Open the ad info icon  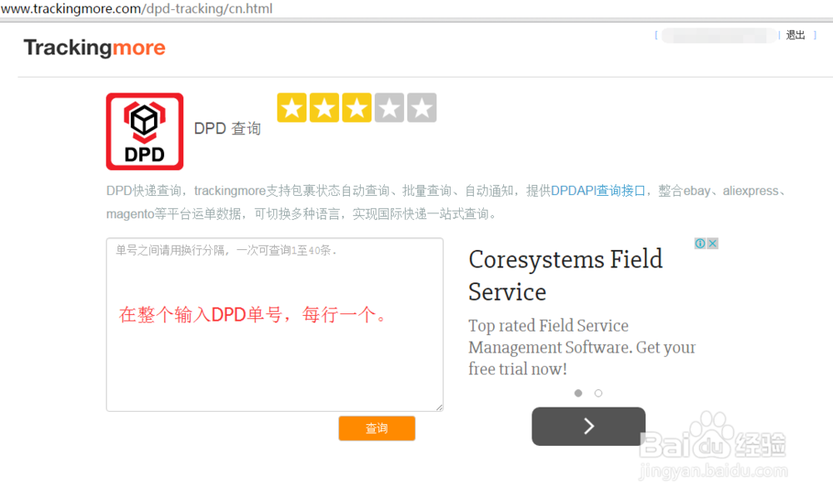[x=700, y=243]
